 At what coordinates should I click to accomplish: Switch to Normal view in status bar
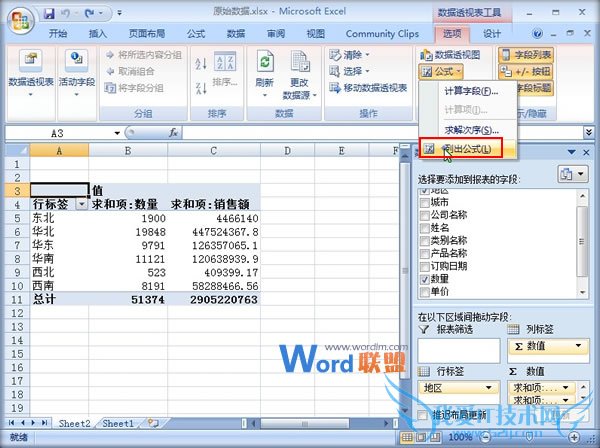coord(407,437)
